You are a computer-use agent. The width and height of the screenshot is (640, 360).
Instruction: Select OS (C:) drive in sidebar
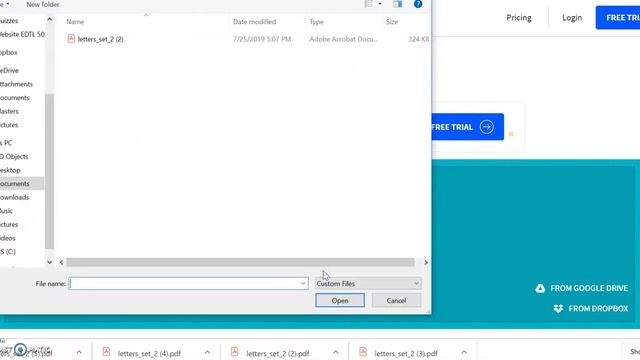click(x=8, y=251)
